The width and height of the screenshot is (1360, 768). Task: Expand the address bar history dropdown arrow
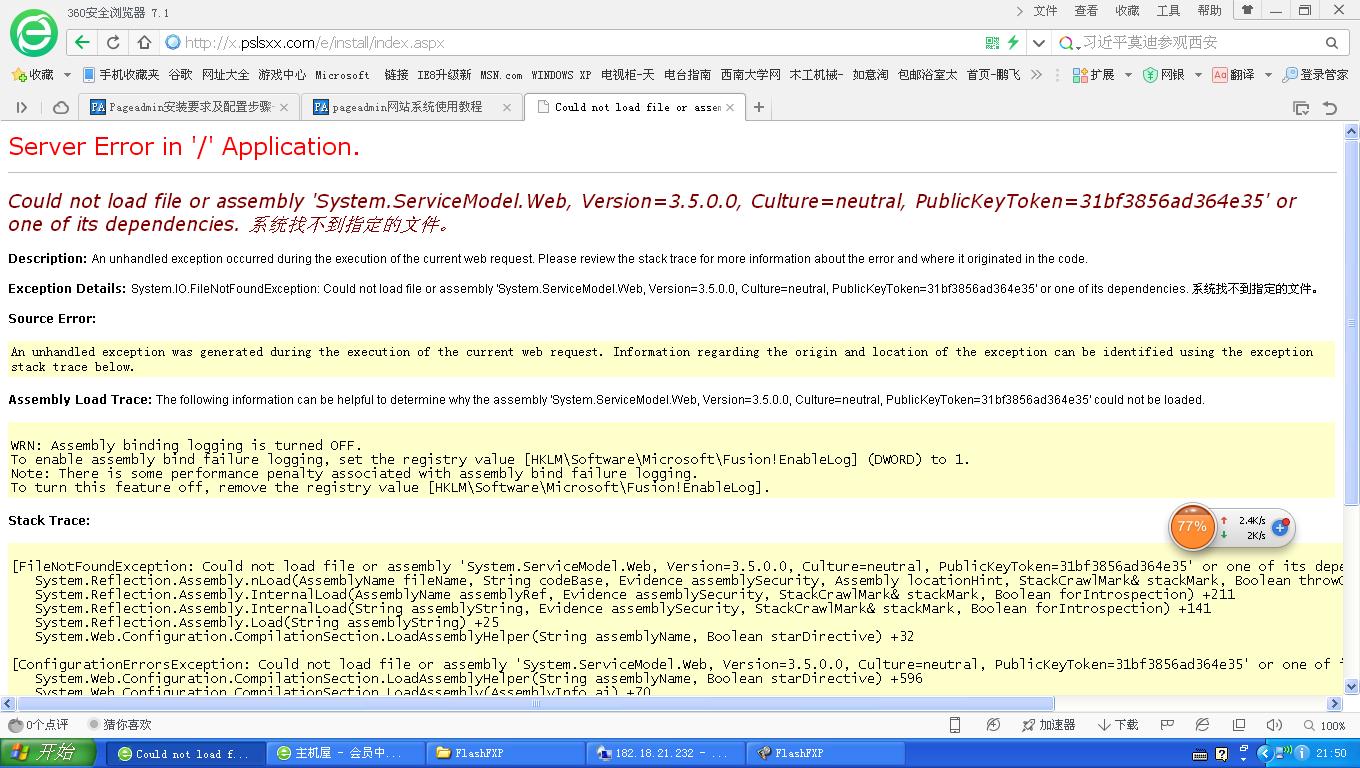click(1039, 43)
